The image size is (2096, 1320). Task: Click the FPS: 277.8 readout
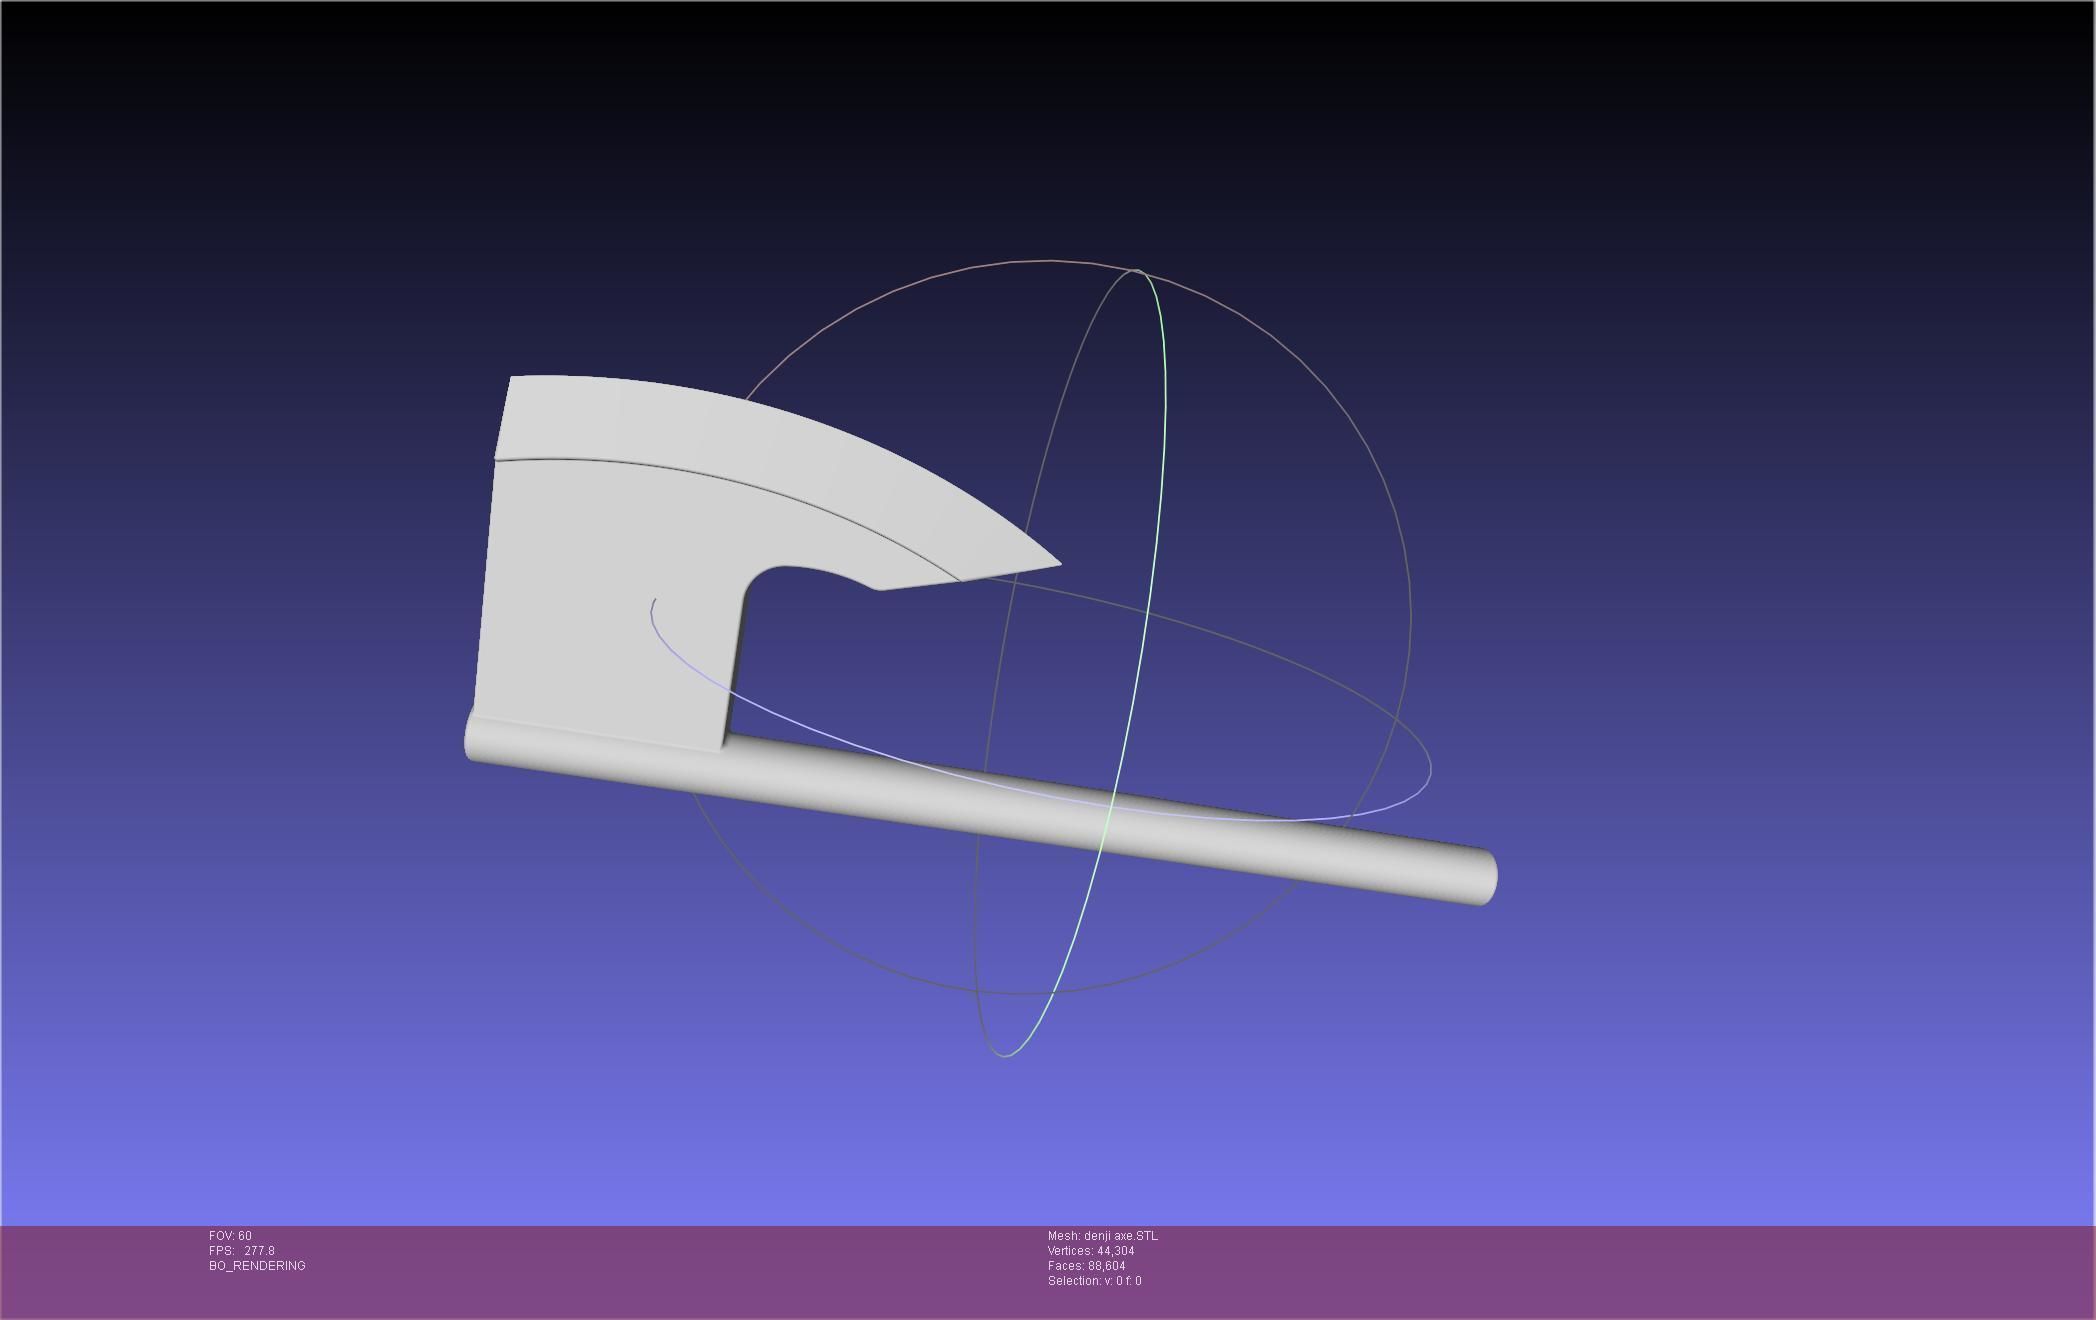pyautogui.click(x=242, y=1251)
